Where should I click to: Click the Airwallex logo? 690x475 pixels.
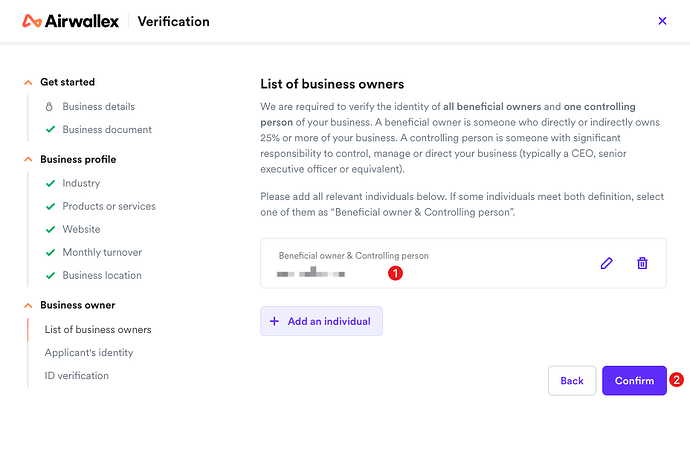click(70, 21)
